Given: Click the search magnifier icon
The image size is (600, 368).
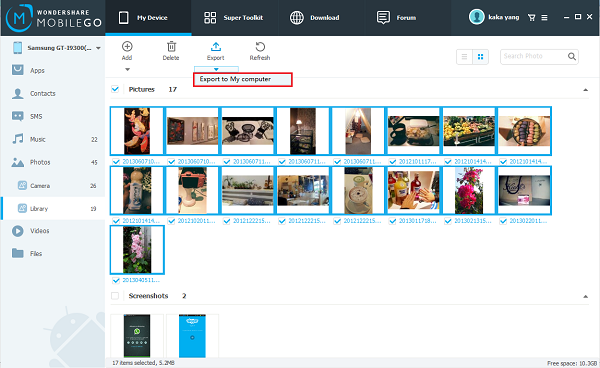Looking at the screenshot, I should (572, 57).
